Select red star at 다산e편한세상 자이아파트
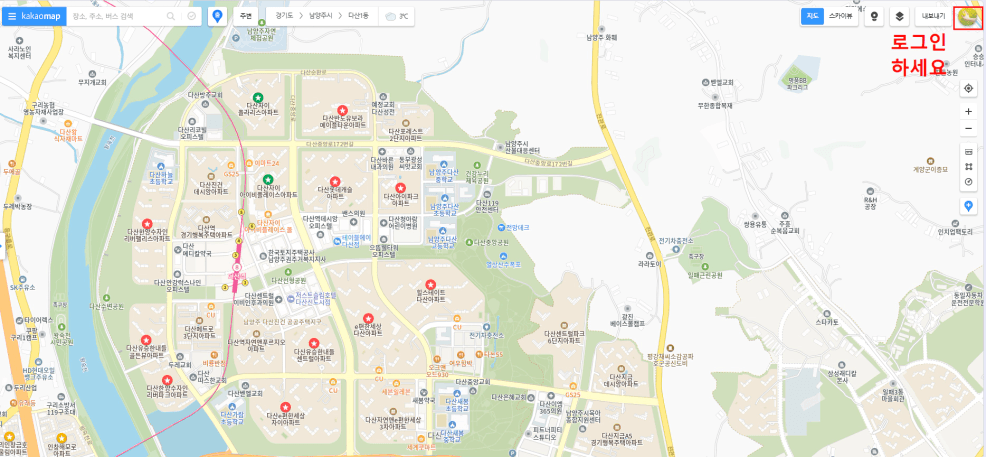This screenshot has width=986, height=457. pyautogui.click(x=285, y=407)
